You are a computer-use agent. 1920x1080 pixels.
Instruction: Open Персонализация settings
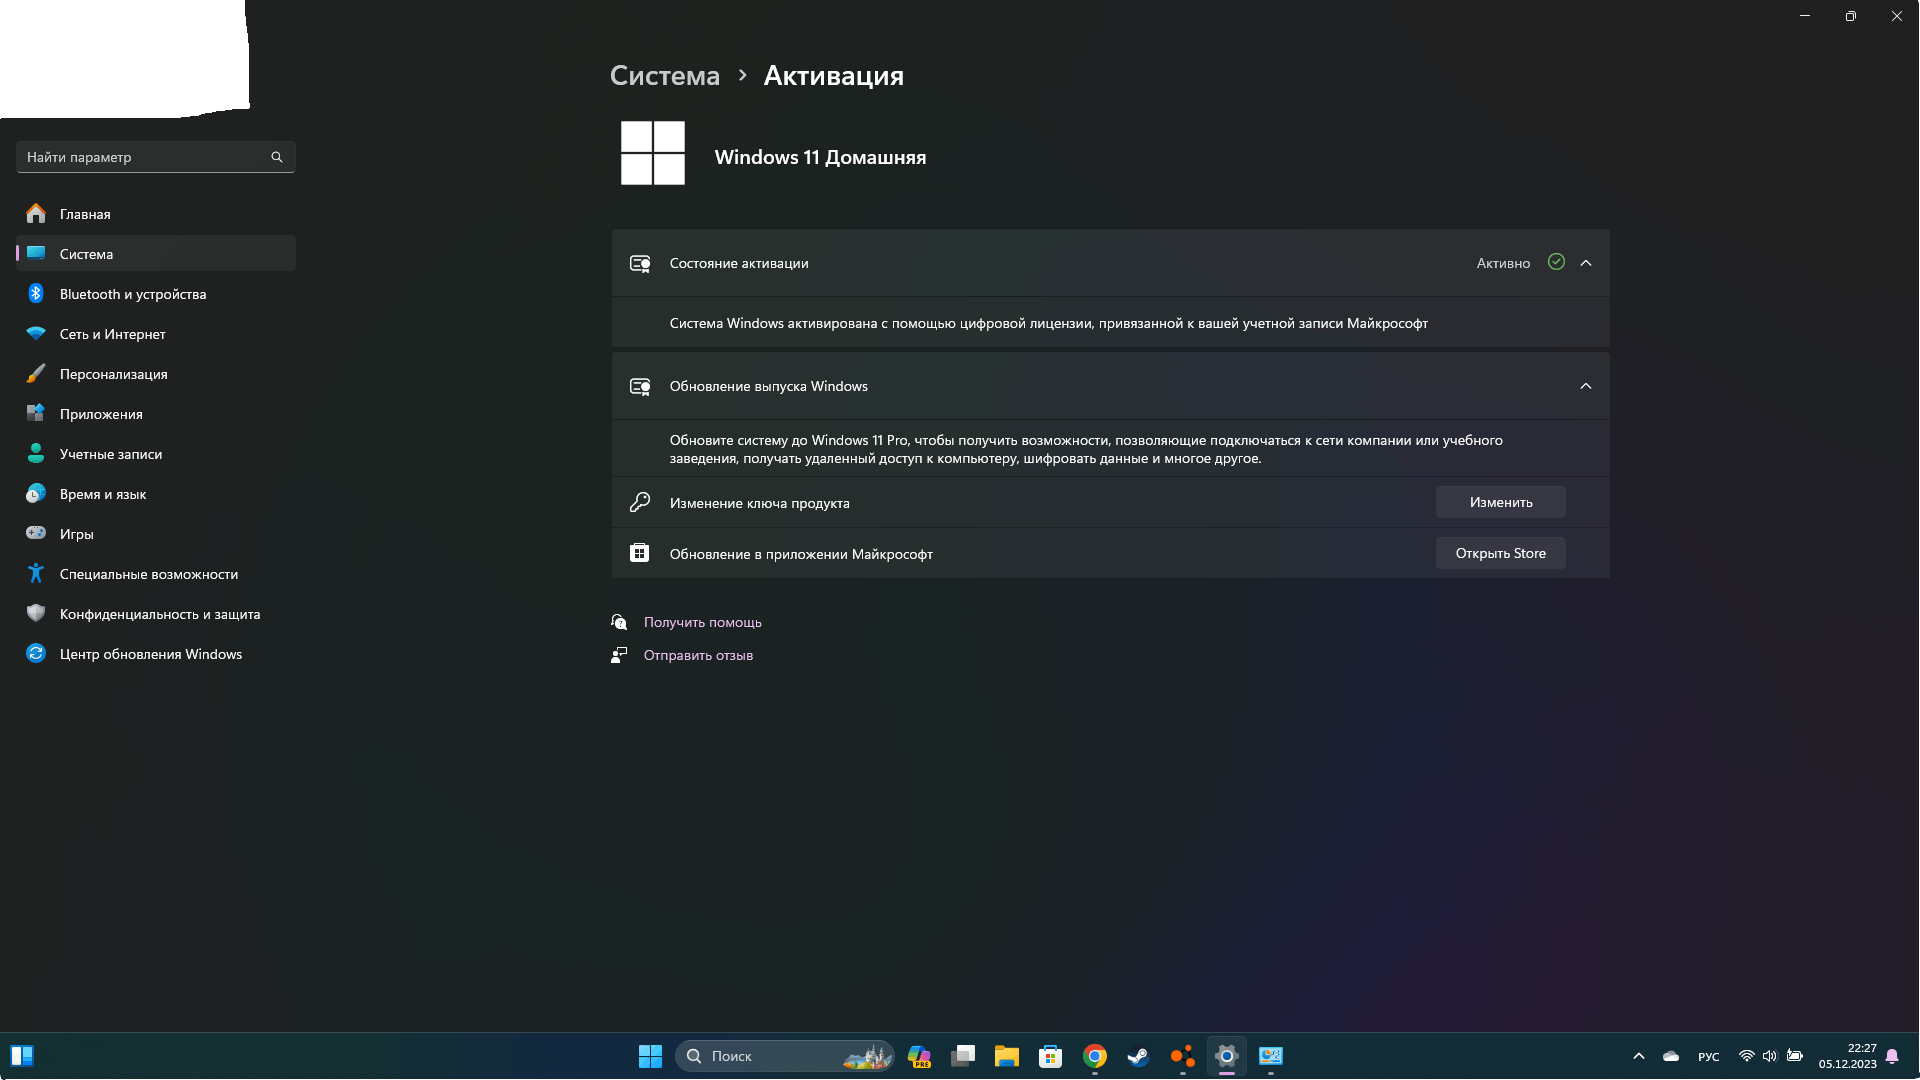[x=155, y=374]
